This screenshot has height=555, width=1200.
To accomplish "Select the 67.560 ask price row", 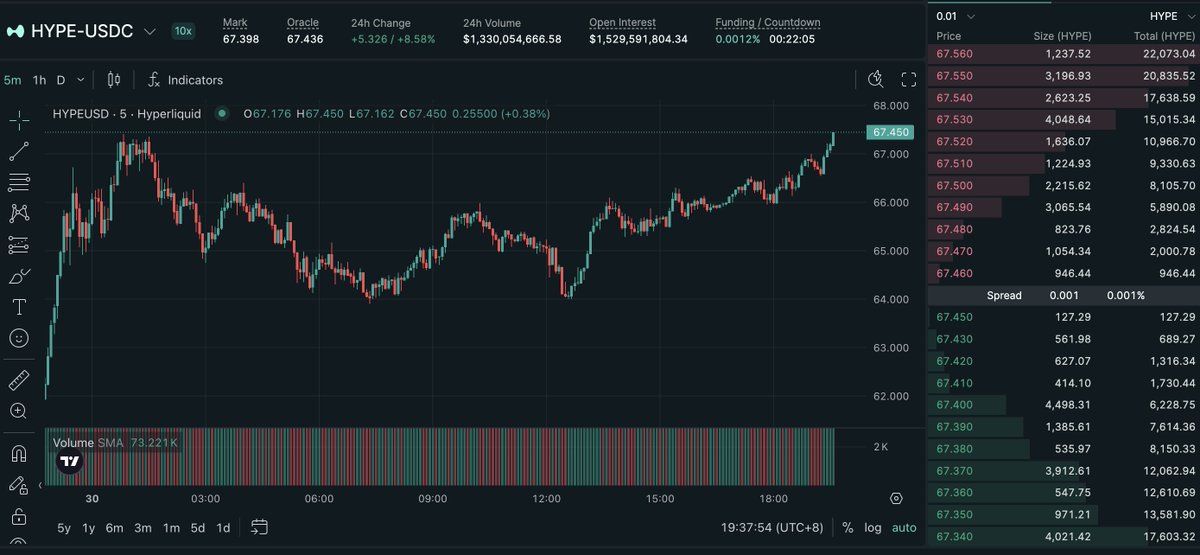I will (x=1064, y=54).
